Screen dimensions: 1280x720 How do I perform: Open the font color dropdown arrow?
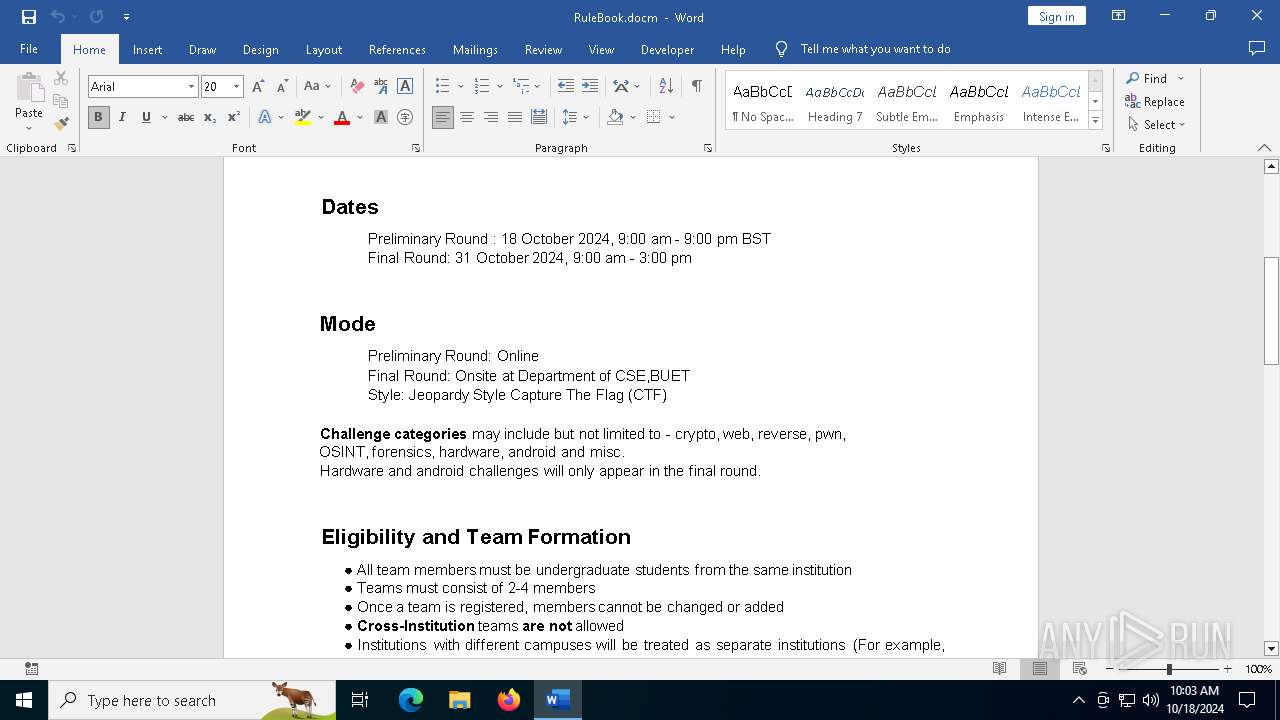point(359,117)
